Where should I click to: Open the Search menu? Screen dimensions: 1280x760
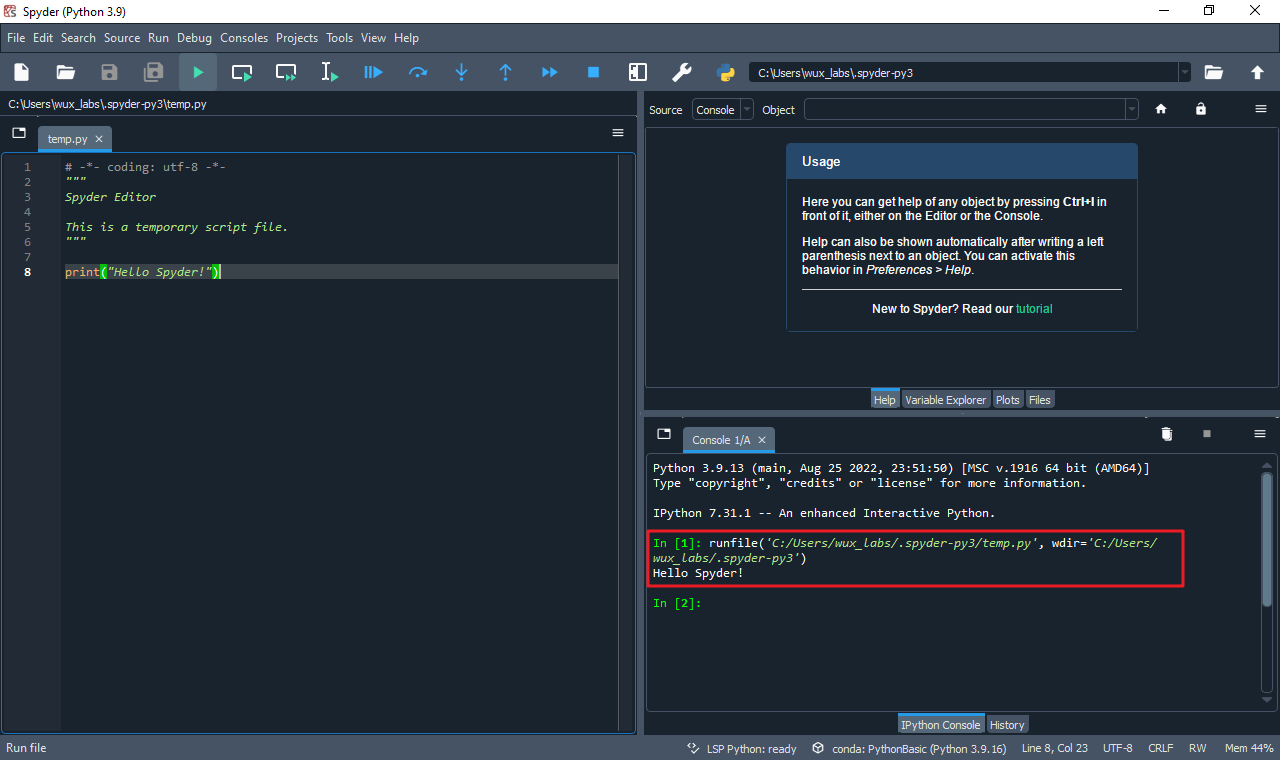[78, 38]
